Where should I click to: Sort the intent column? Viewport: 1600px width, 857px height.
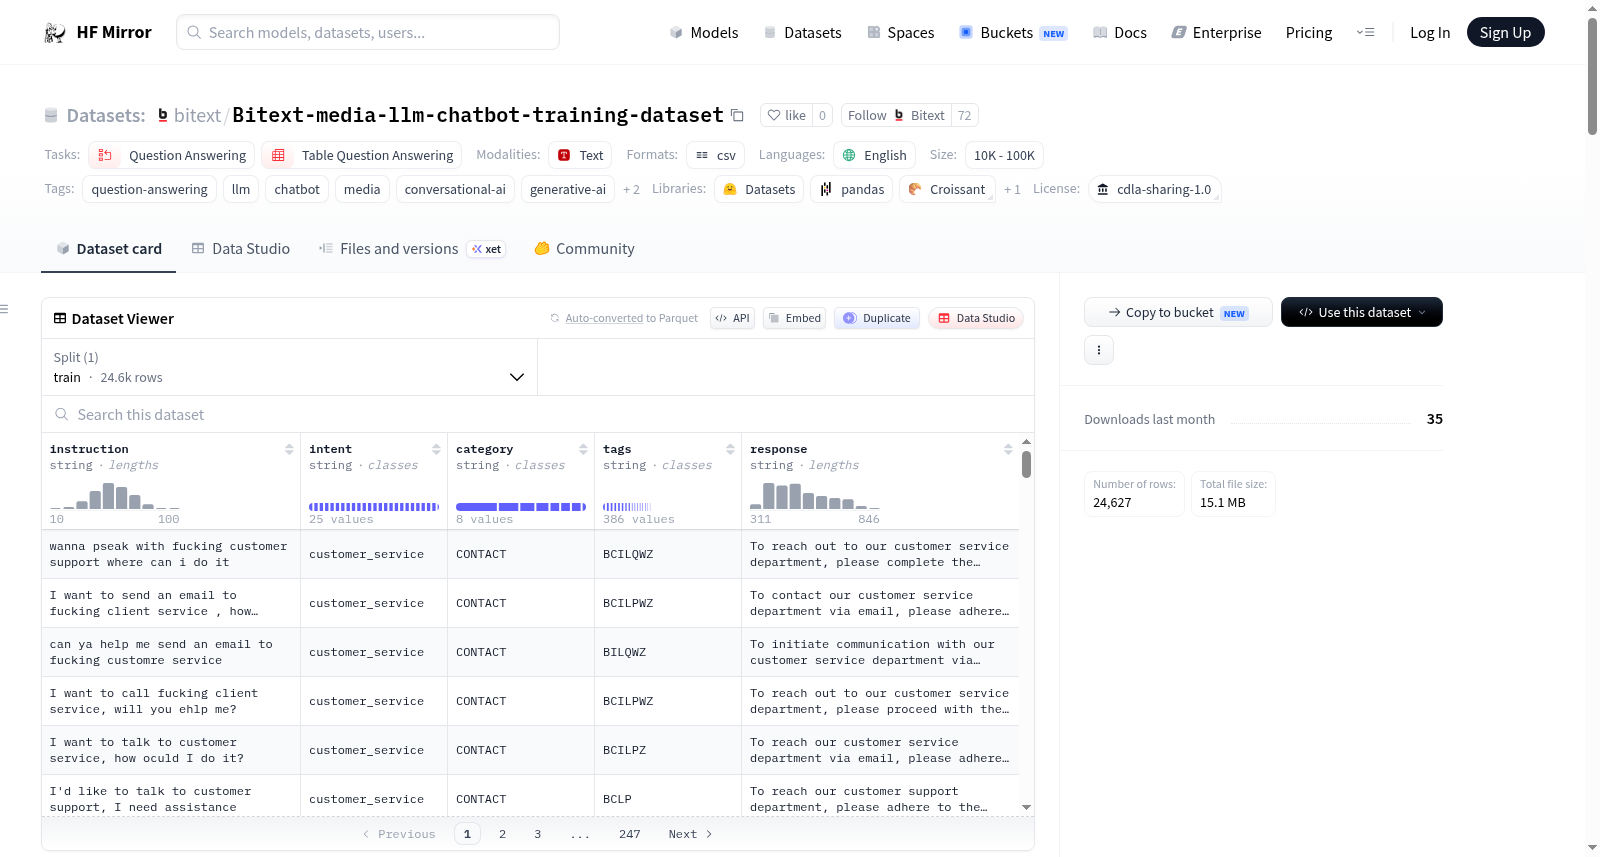[436, 449]
